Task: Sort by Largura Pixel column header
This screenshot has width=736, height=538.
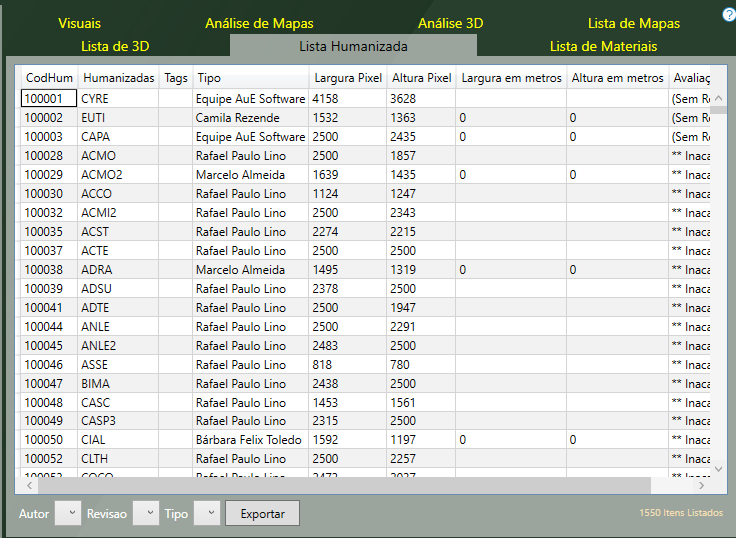Action: 347,78
